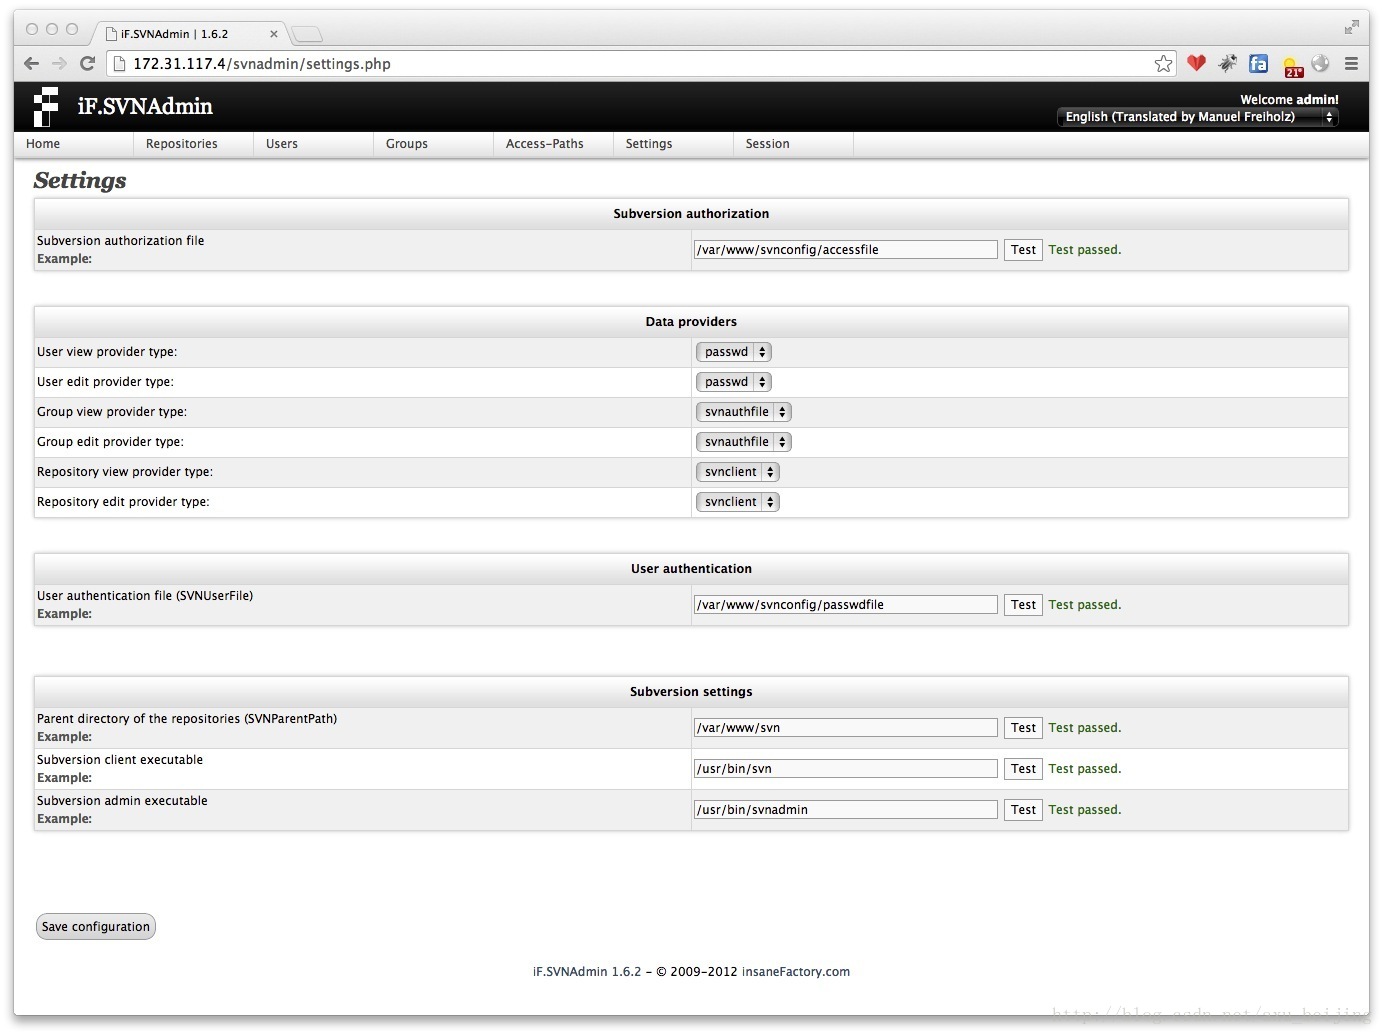The width and height of the screenshot is (1383, 1035).
Task: Click the globe extension icon
Action: 1321,63
